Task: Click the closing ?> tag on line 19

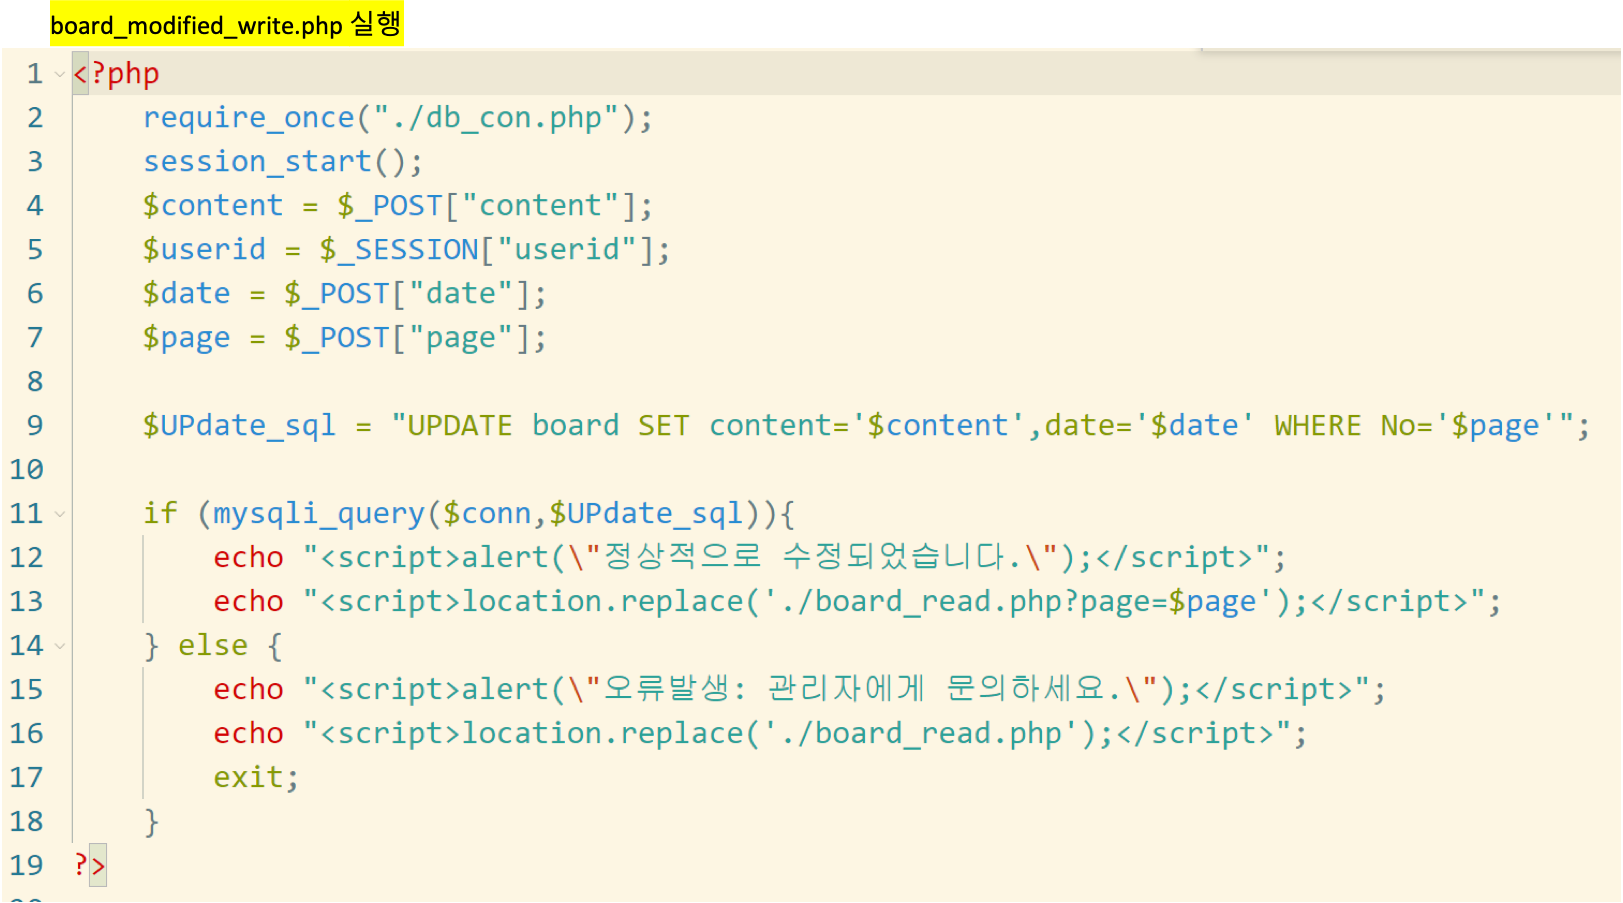Action: 89,866
